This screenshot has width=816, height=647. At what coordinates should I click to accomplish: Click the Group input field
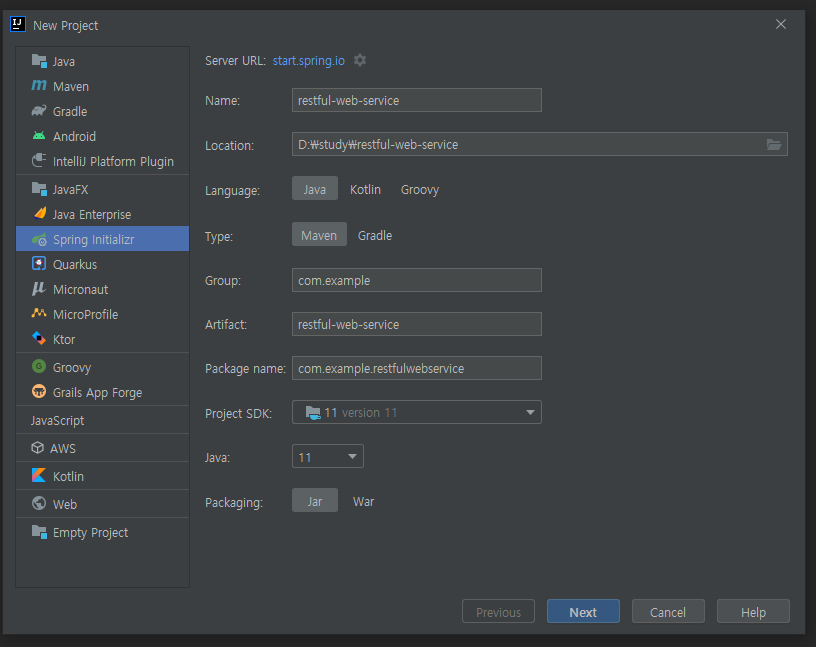click(x=416, y=280)
